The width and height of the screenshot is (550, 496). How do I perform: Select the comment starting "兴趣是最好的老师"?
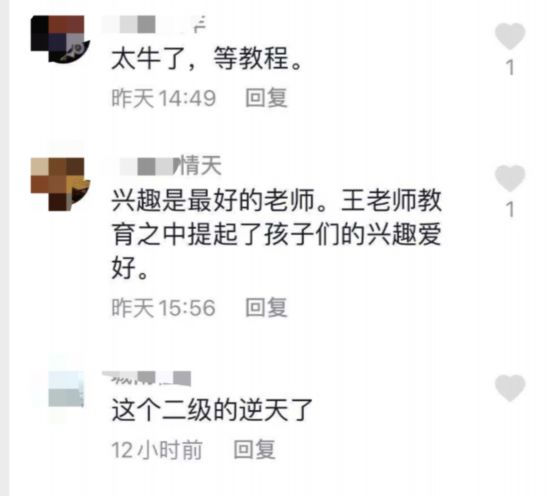pyautogui.click(x=276, y=234)
